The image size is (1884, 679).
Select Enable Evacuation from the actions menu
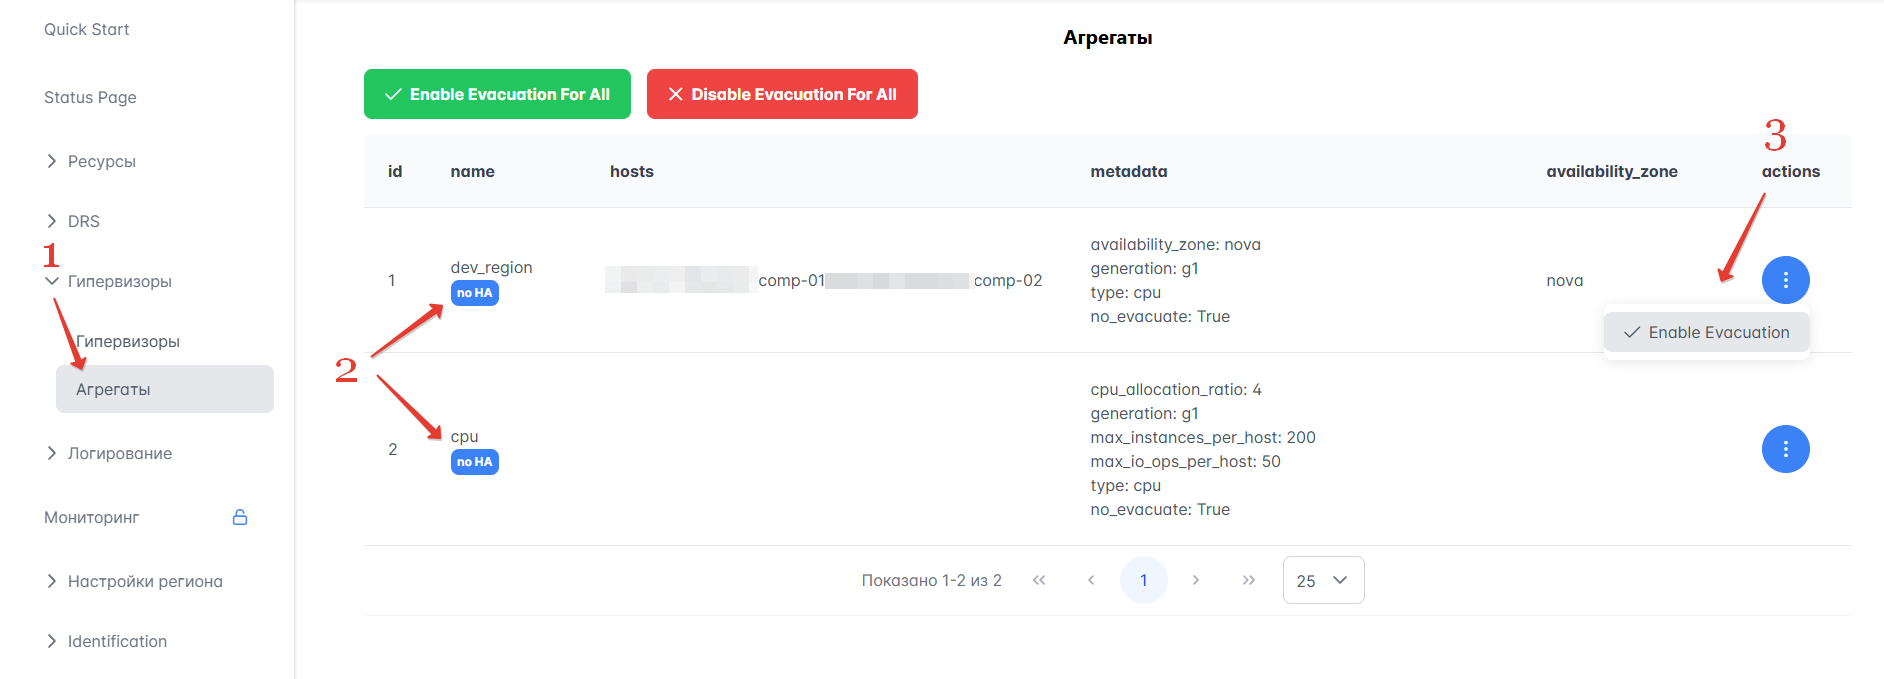pyautogui.click(x=1707, y=332)
